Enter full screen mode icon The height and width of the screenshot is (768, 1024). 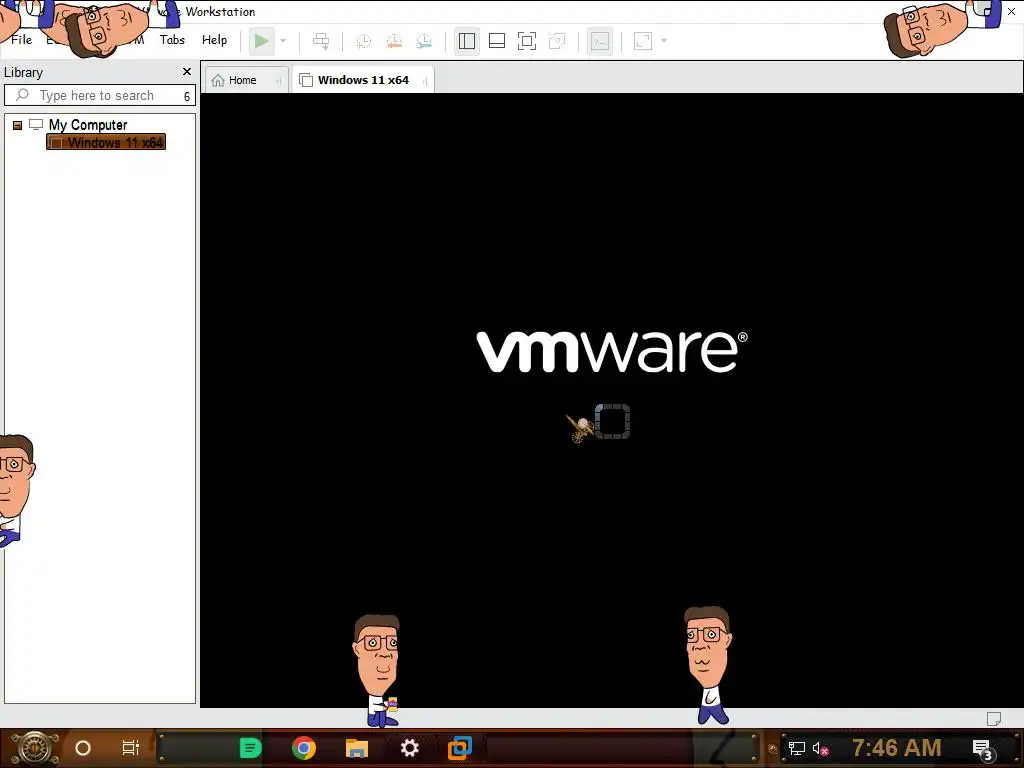[527, 41]
